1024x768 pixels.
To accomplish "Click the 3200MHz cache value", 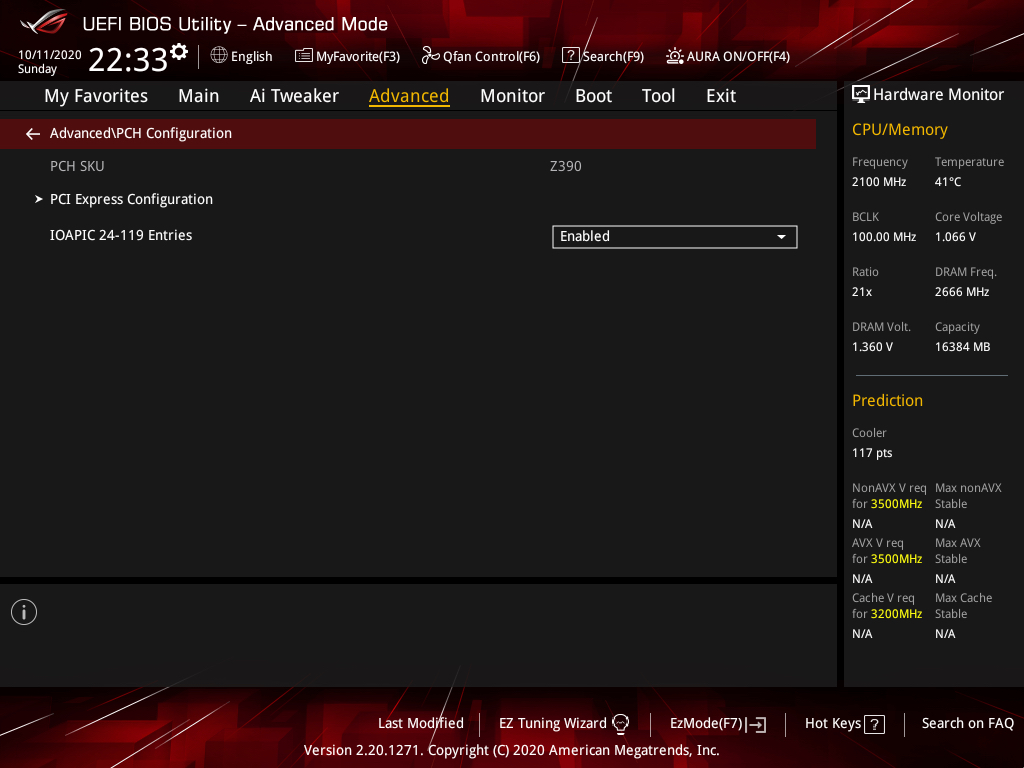I will pyautogui.click(x=896, y=614).
